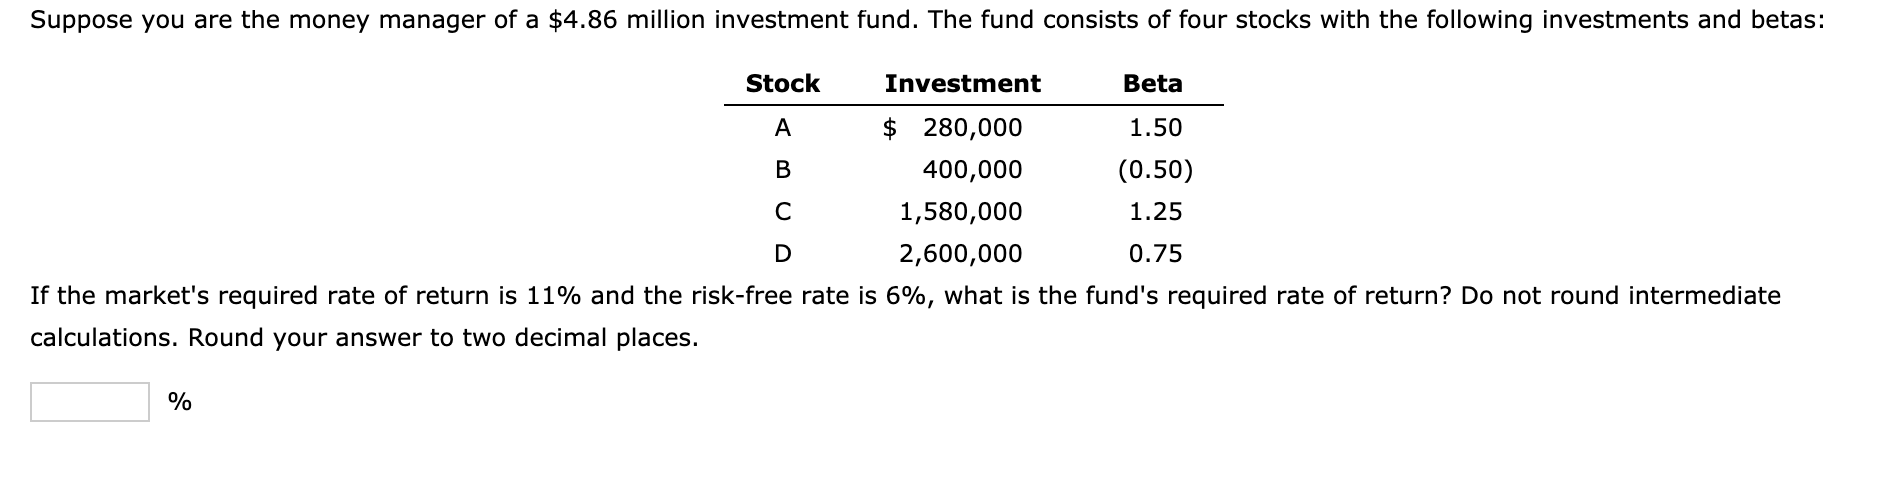Screen dimensions: 1902x490
Task: Click the percent symbol beside the input
Action: [x=180, y=402]
